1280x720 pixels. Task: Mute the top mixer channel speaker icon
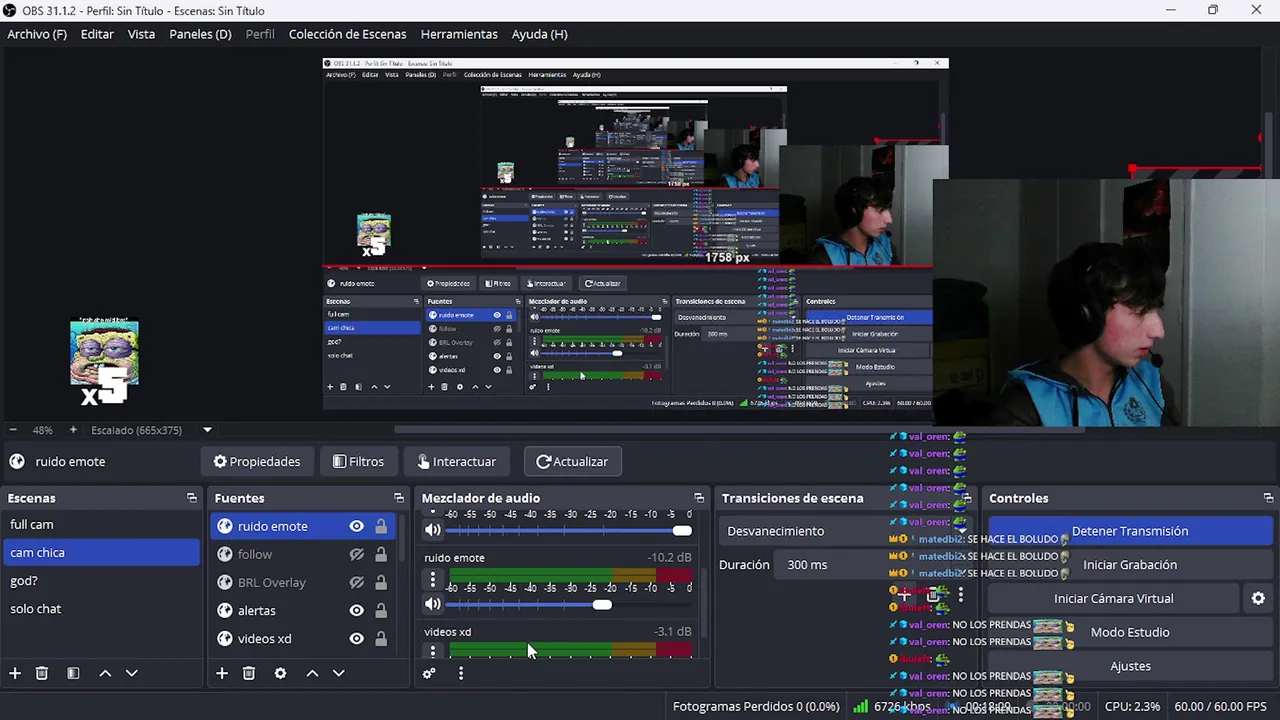(432, 530)
